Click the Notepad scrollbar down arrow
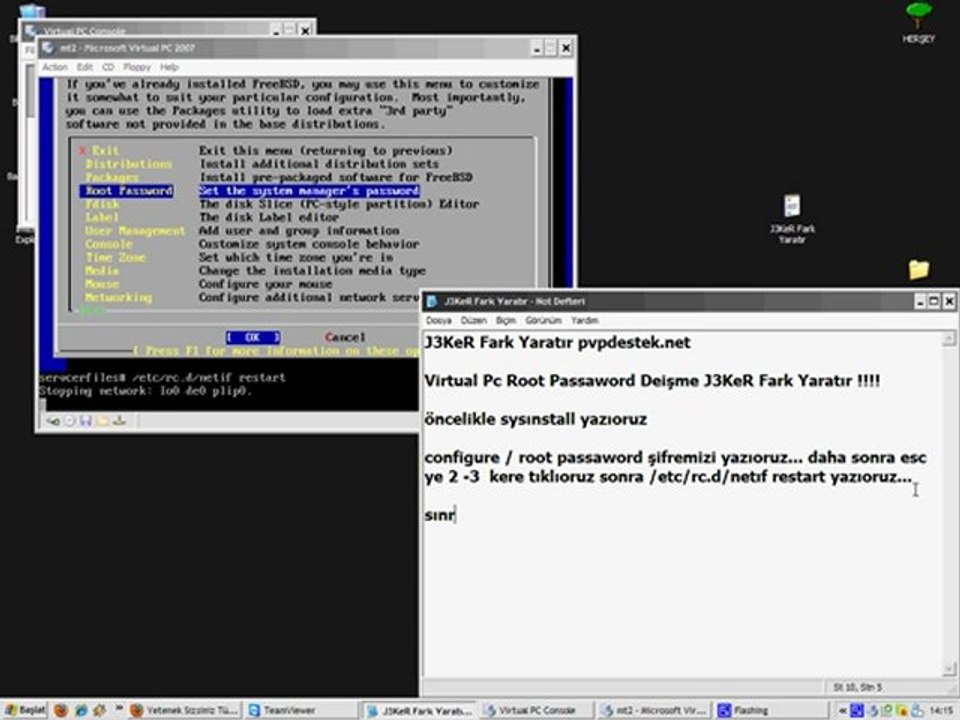Viewport: 960px width, 720px height. pos(949,669)
